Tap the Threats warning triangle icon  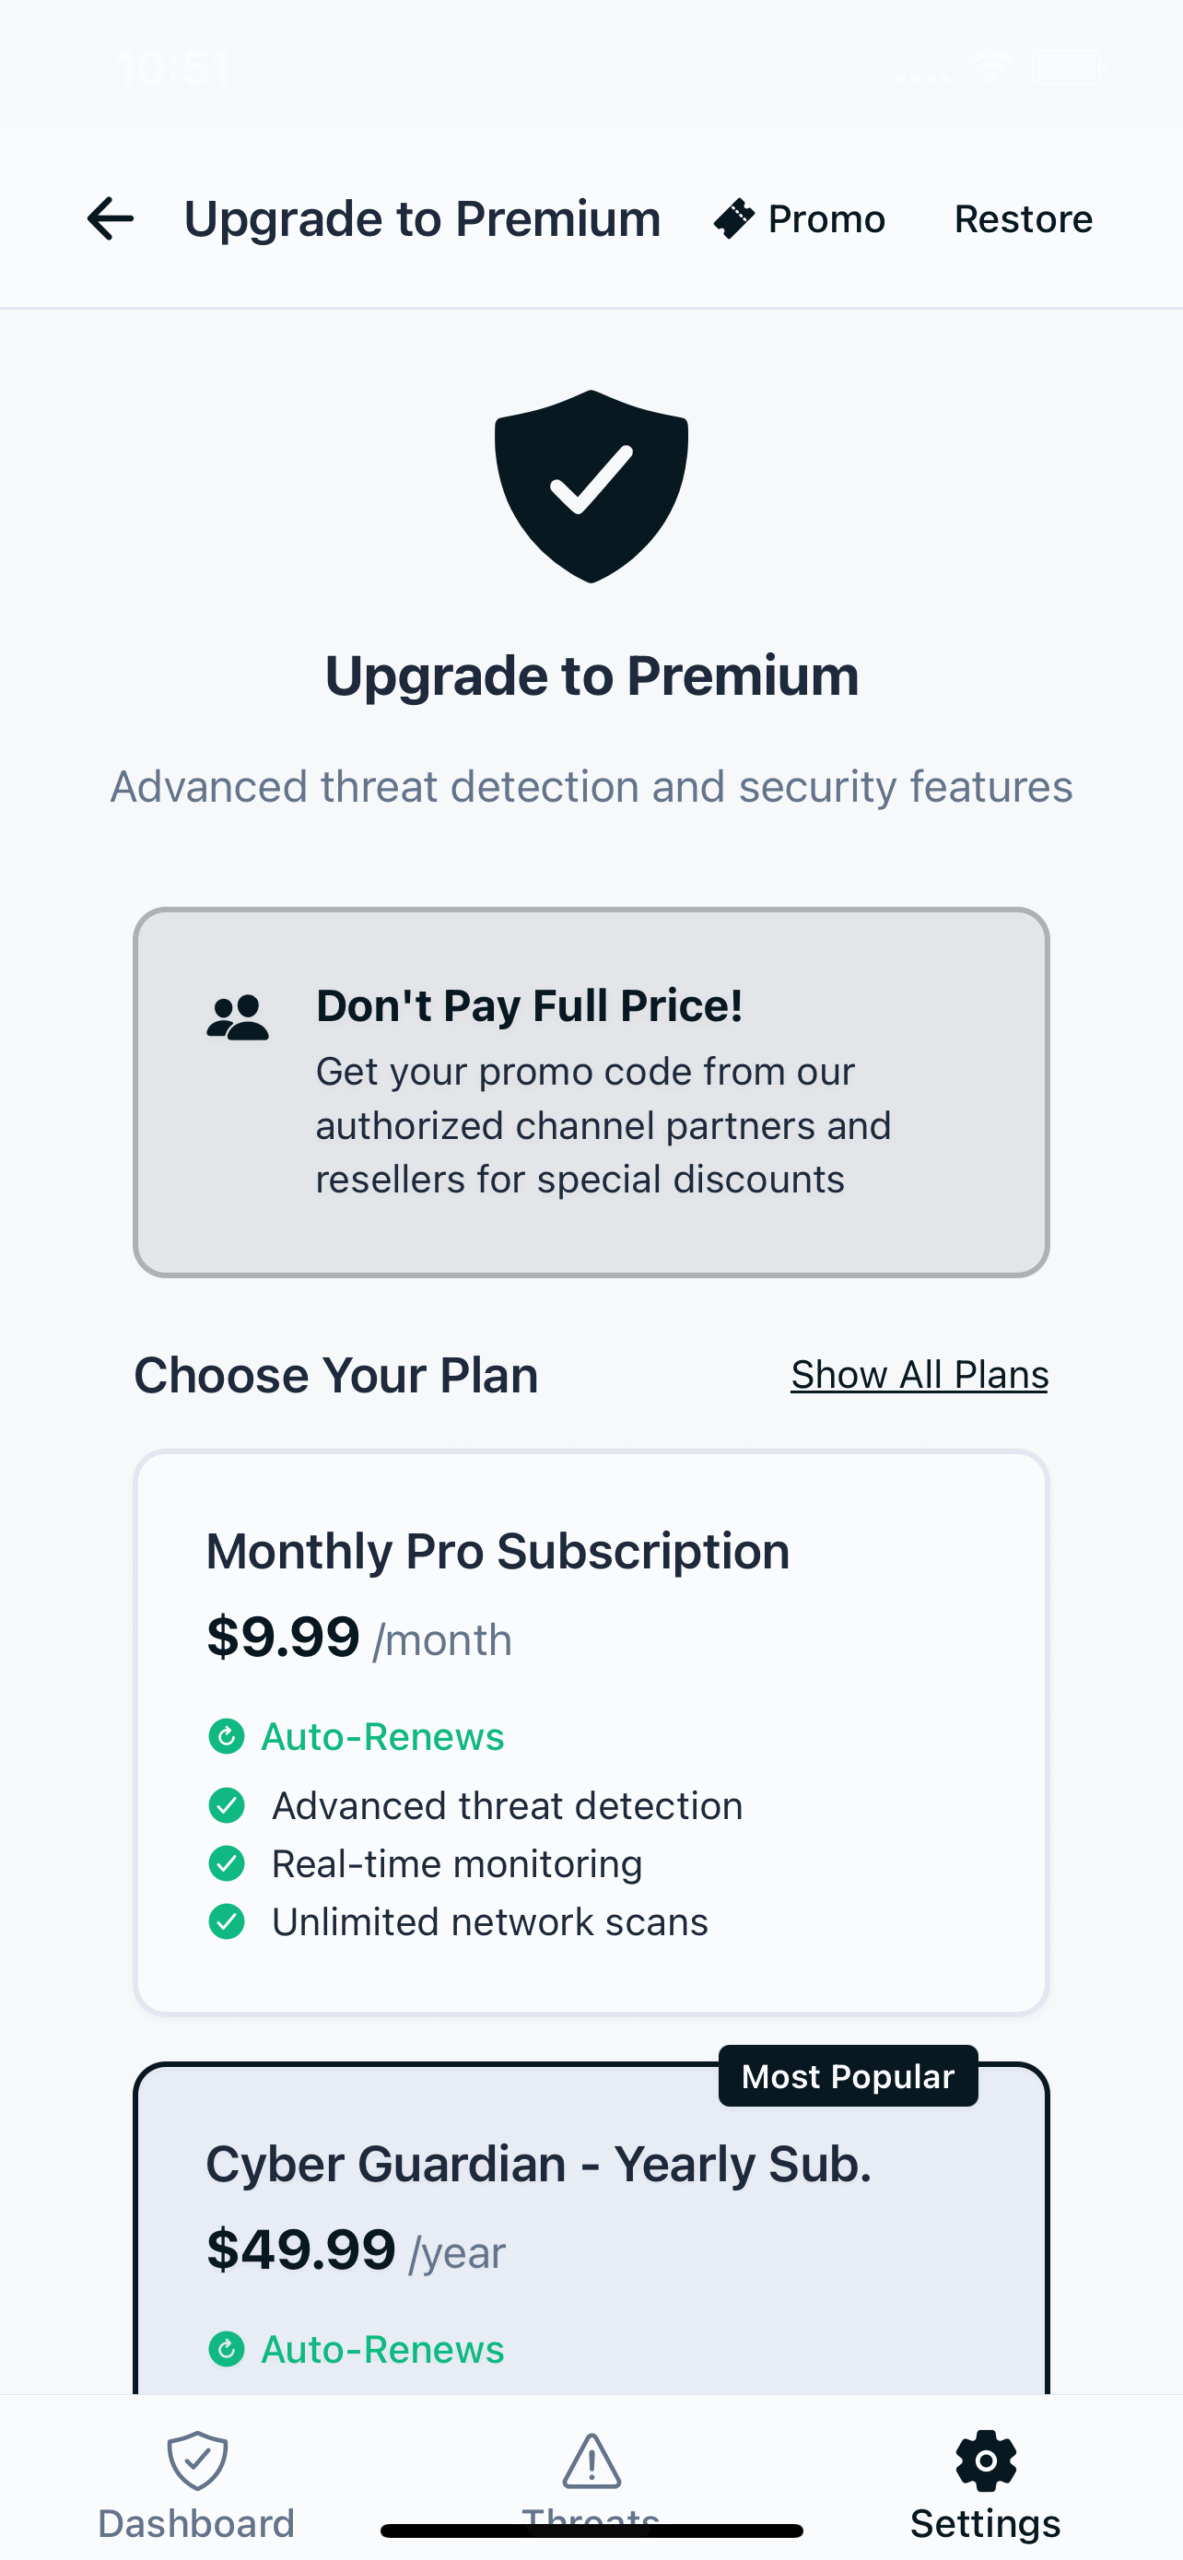(591, 2459)
